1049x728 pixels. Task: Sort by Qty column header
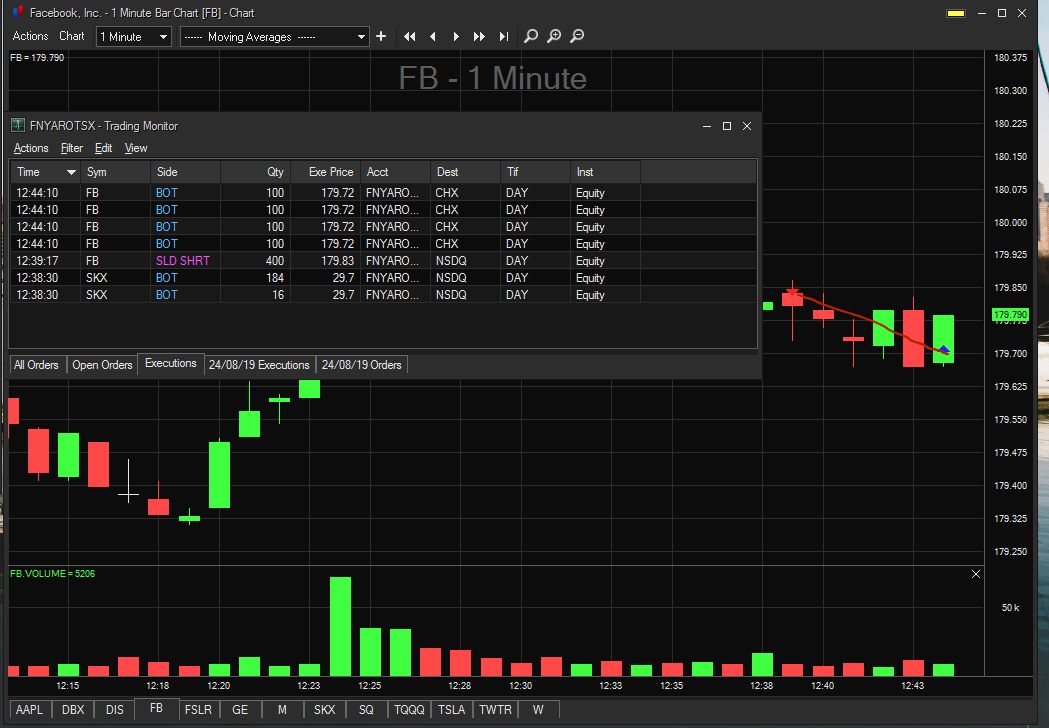(256, 172)
